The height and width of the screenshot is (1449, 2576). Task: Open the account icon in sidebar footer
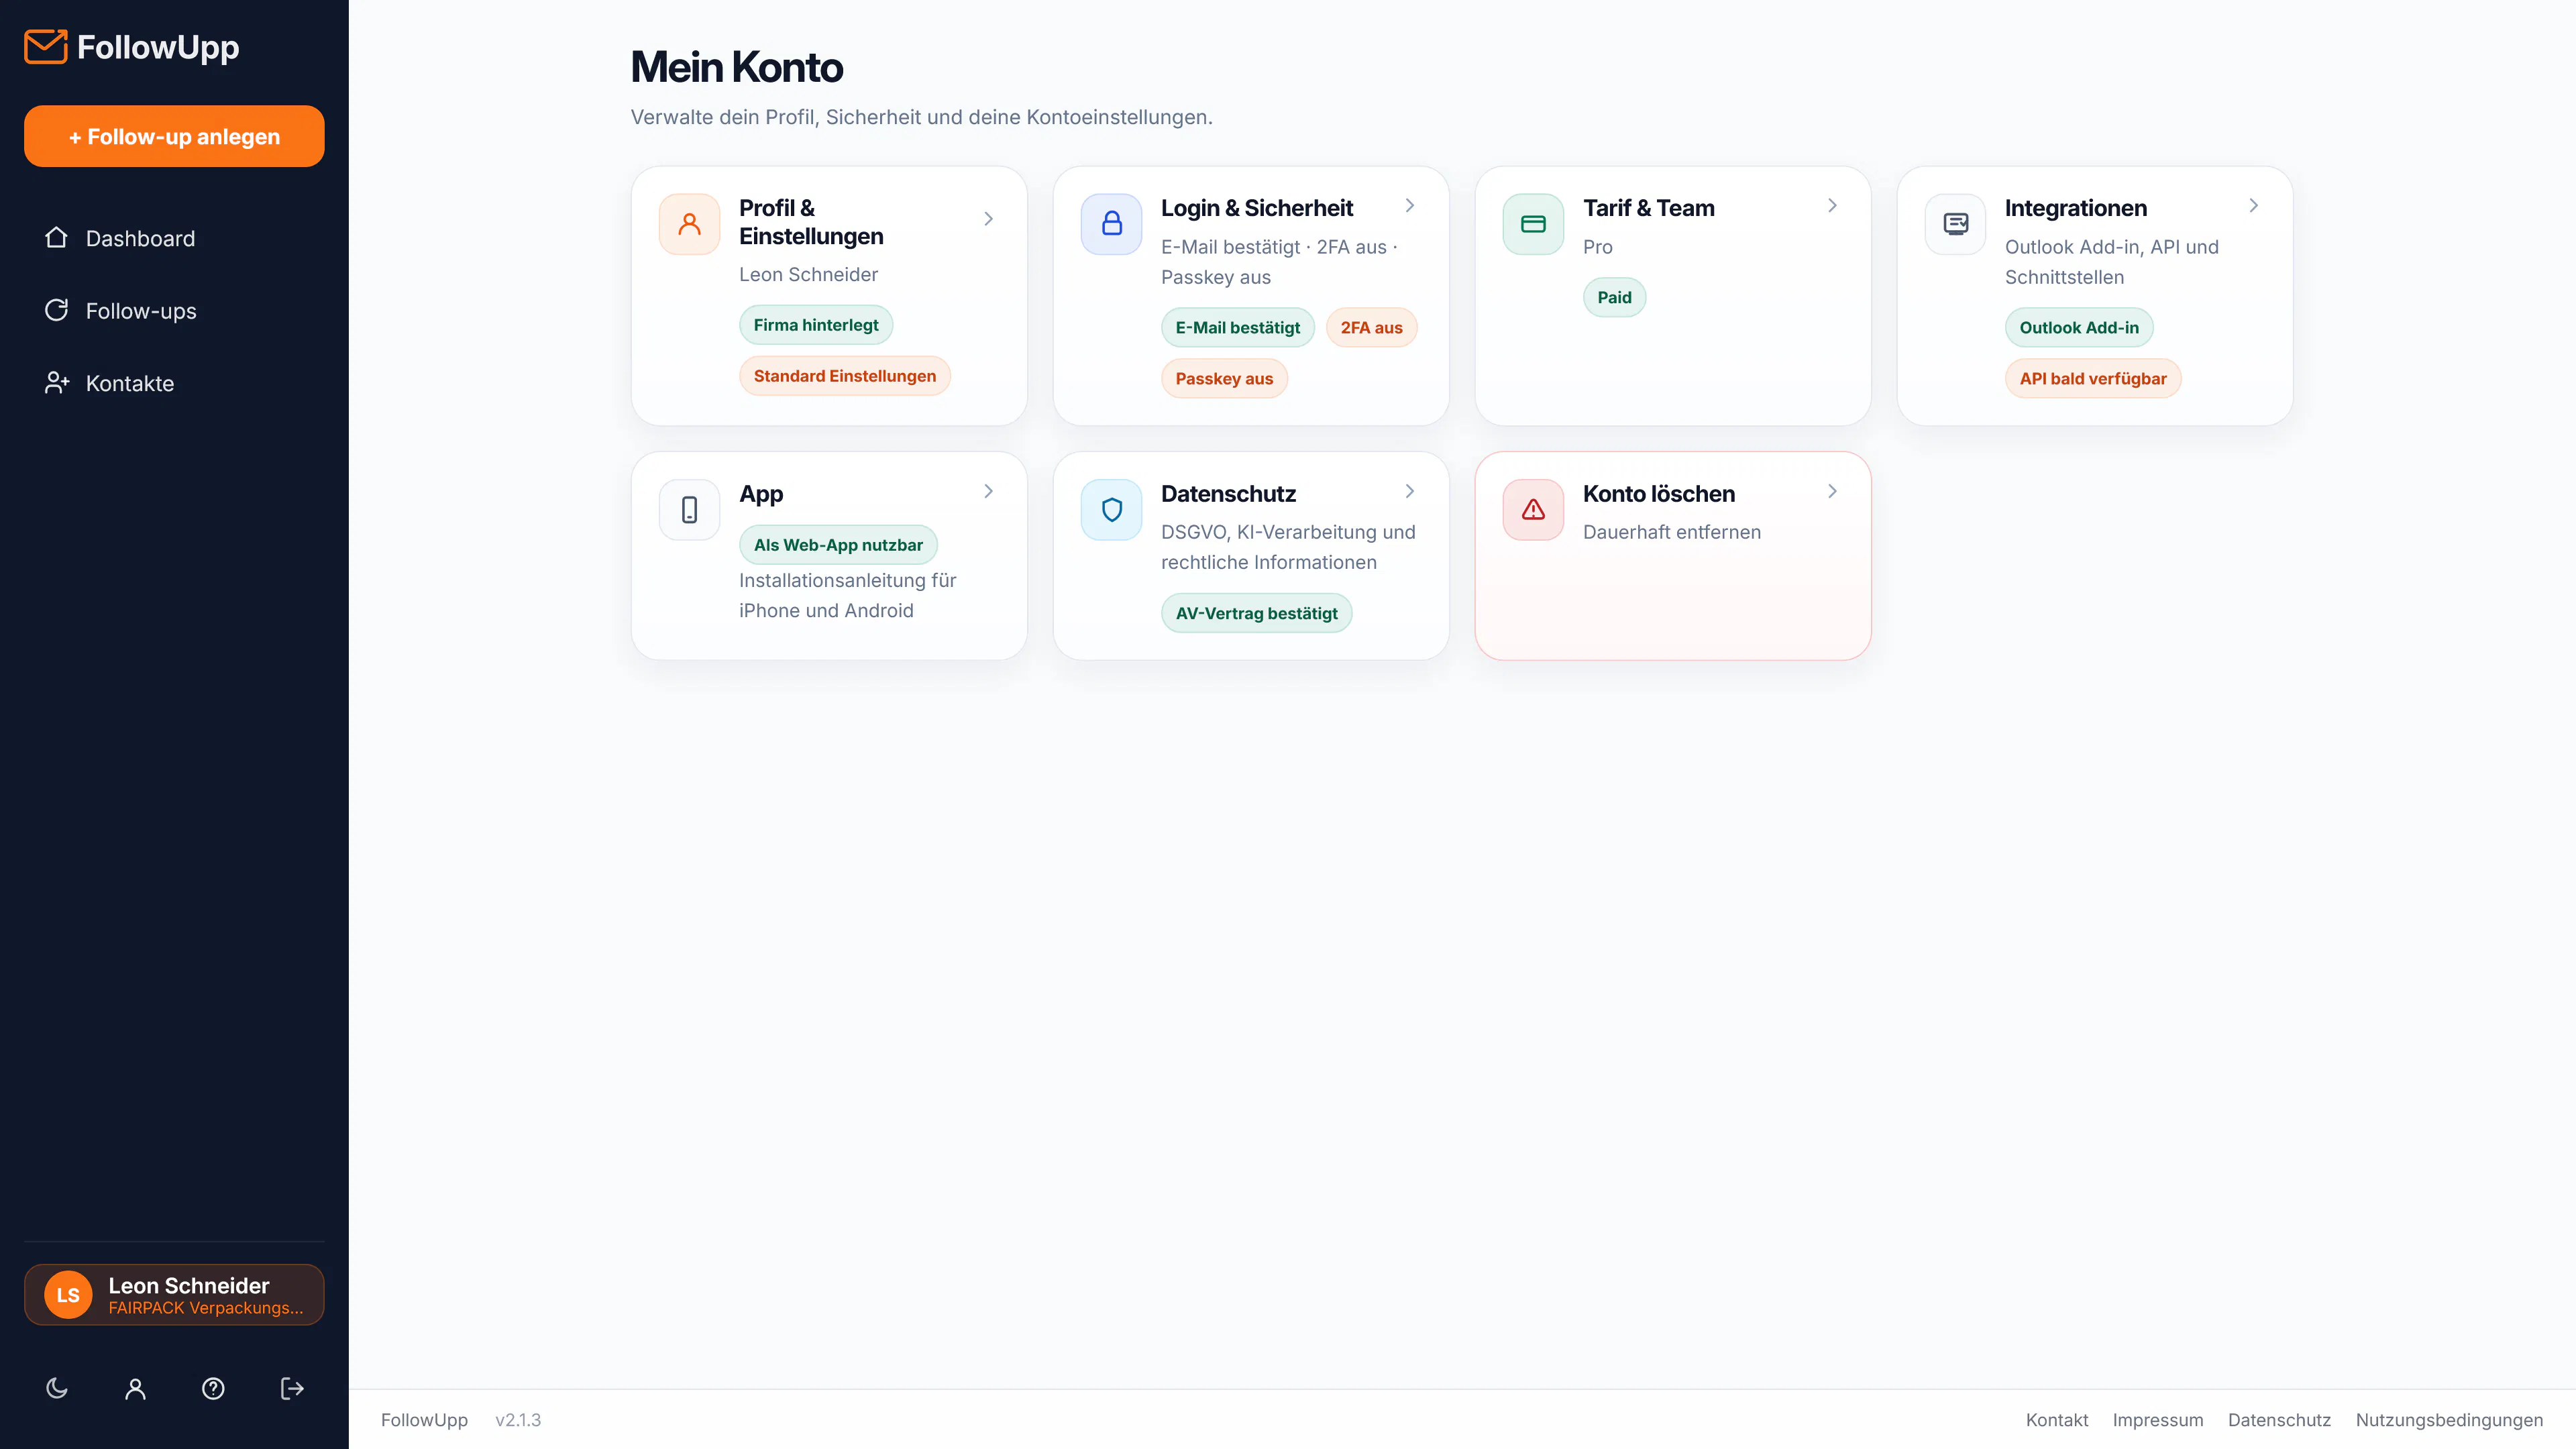(x=135, y=1388)
